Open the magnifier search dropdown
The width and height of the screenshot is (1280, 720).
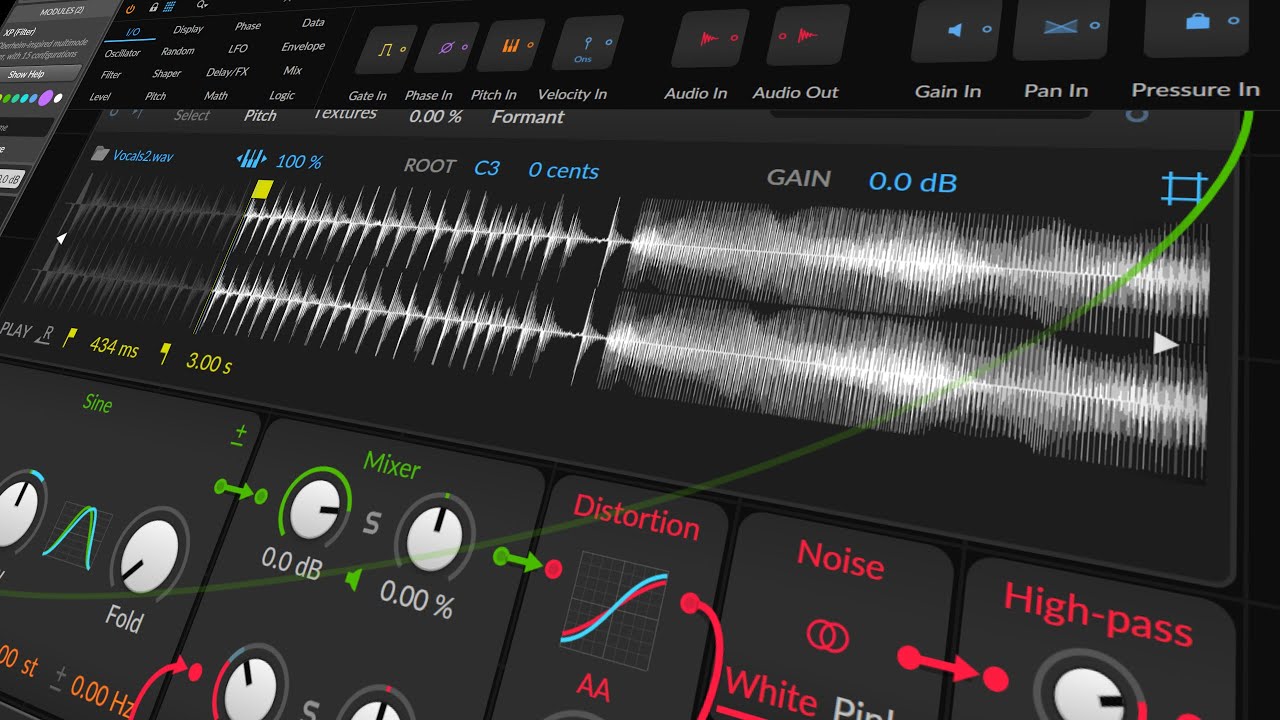(x=203, y=5)
